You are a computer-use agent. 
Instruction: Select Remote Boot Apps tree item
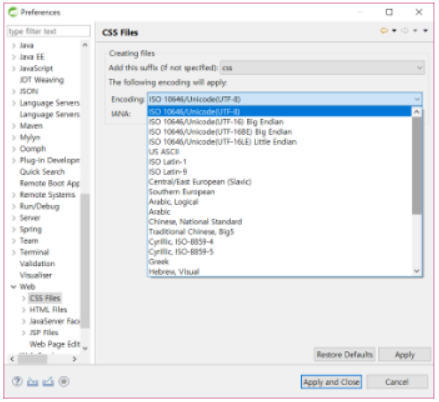(50, 183)
